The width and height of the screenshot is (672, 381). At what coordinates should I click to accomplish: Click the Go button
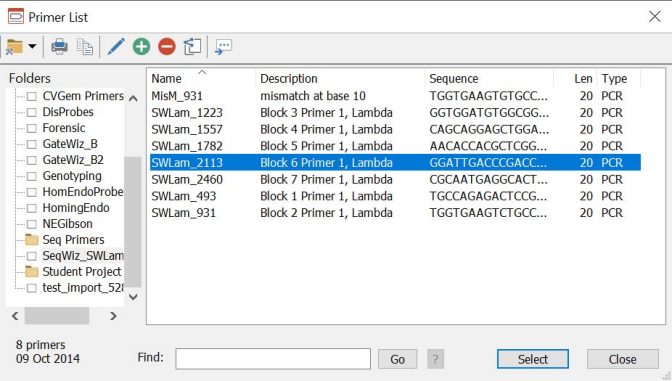click(x=397, y=359)
